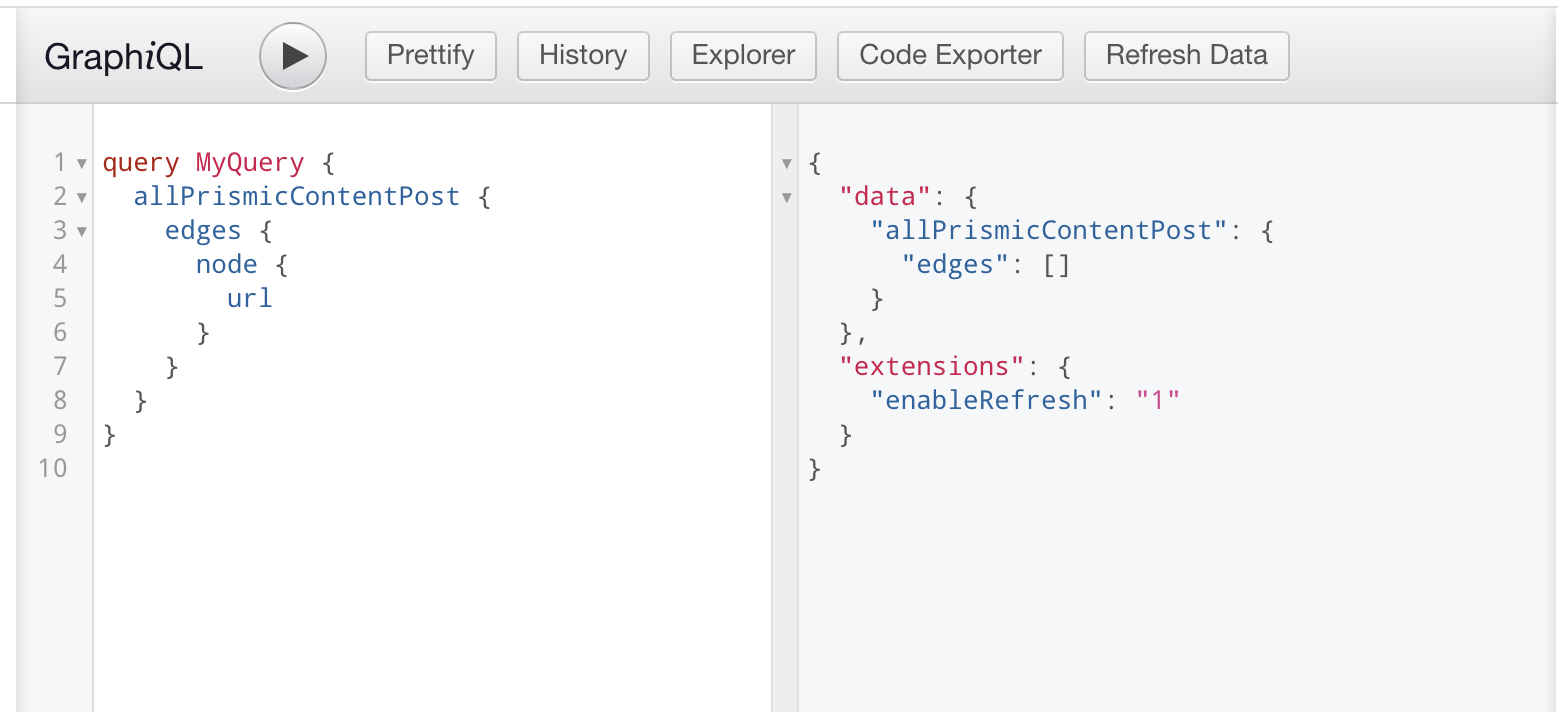Click Refresh Data button

click(1187, 55)
